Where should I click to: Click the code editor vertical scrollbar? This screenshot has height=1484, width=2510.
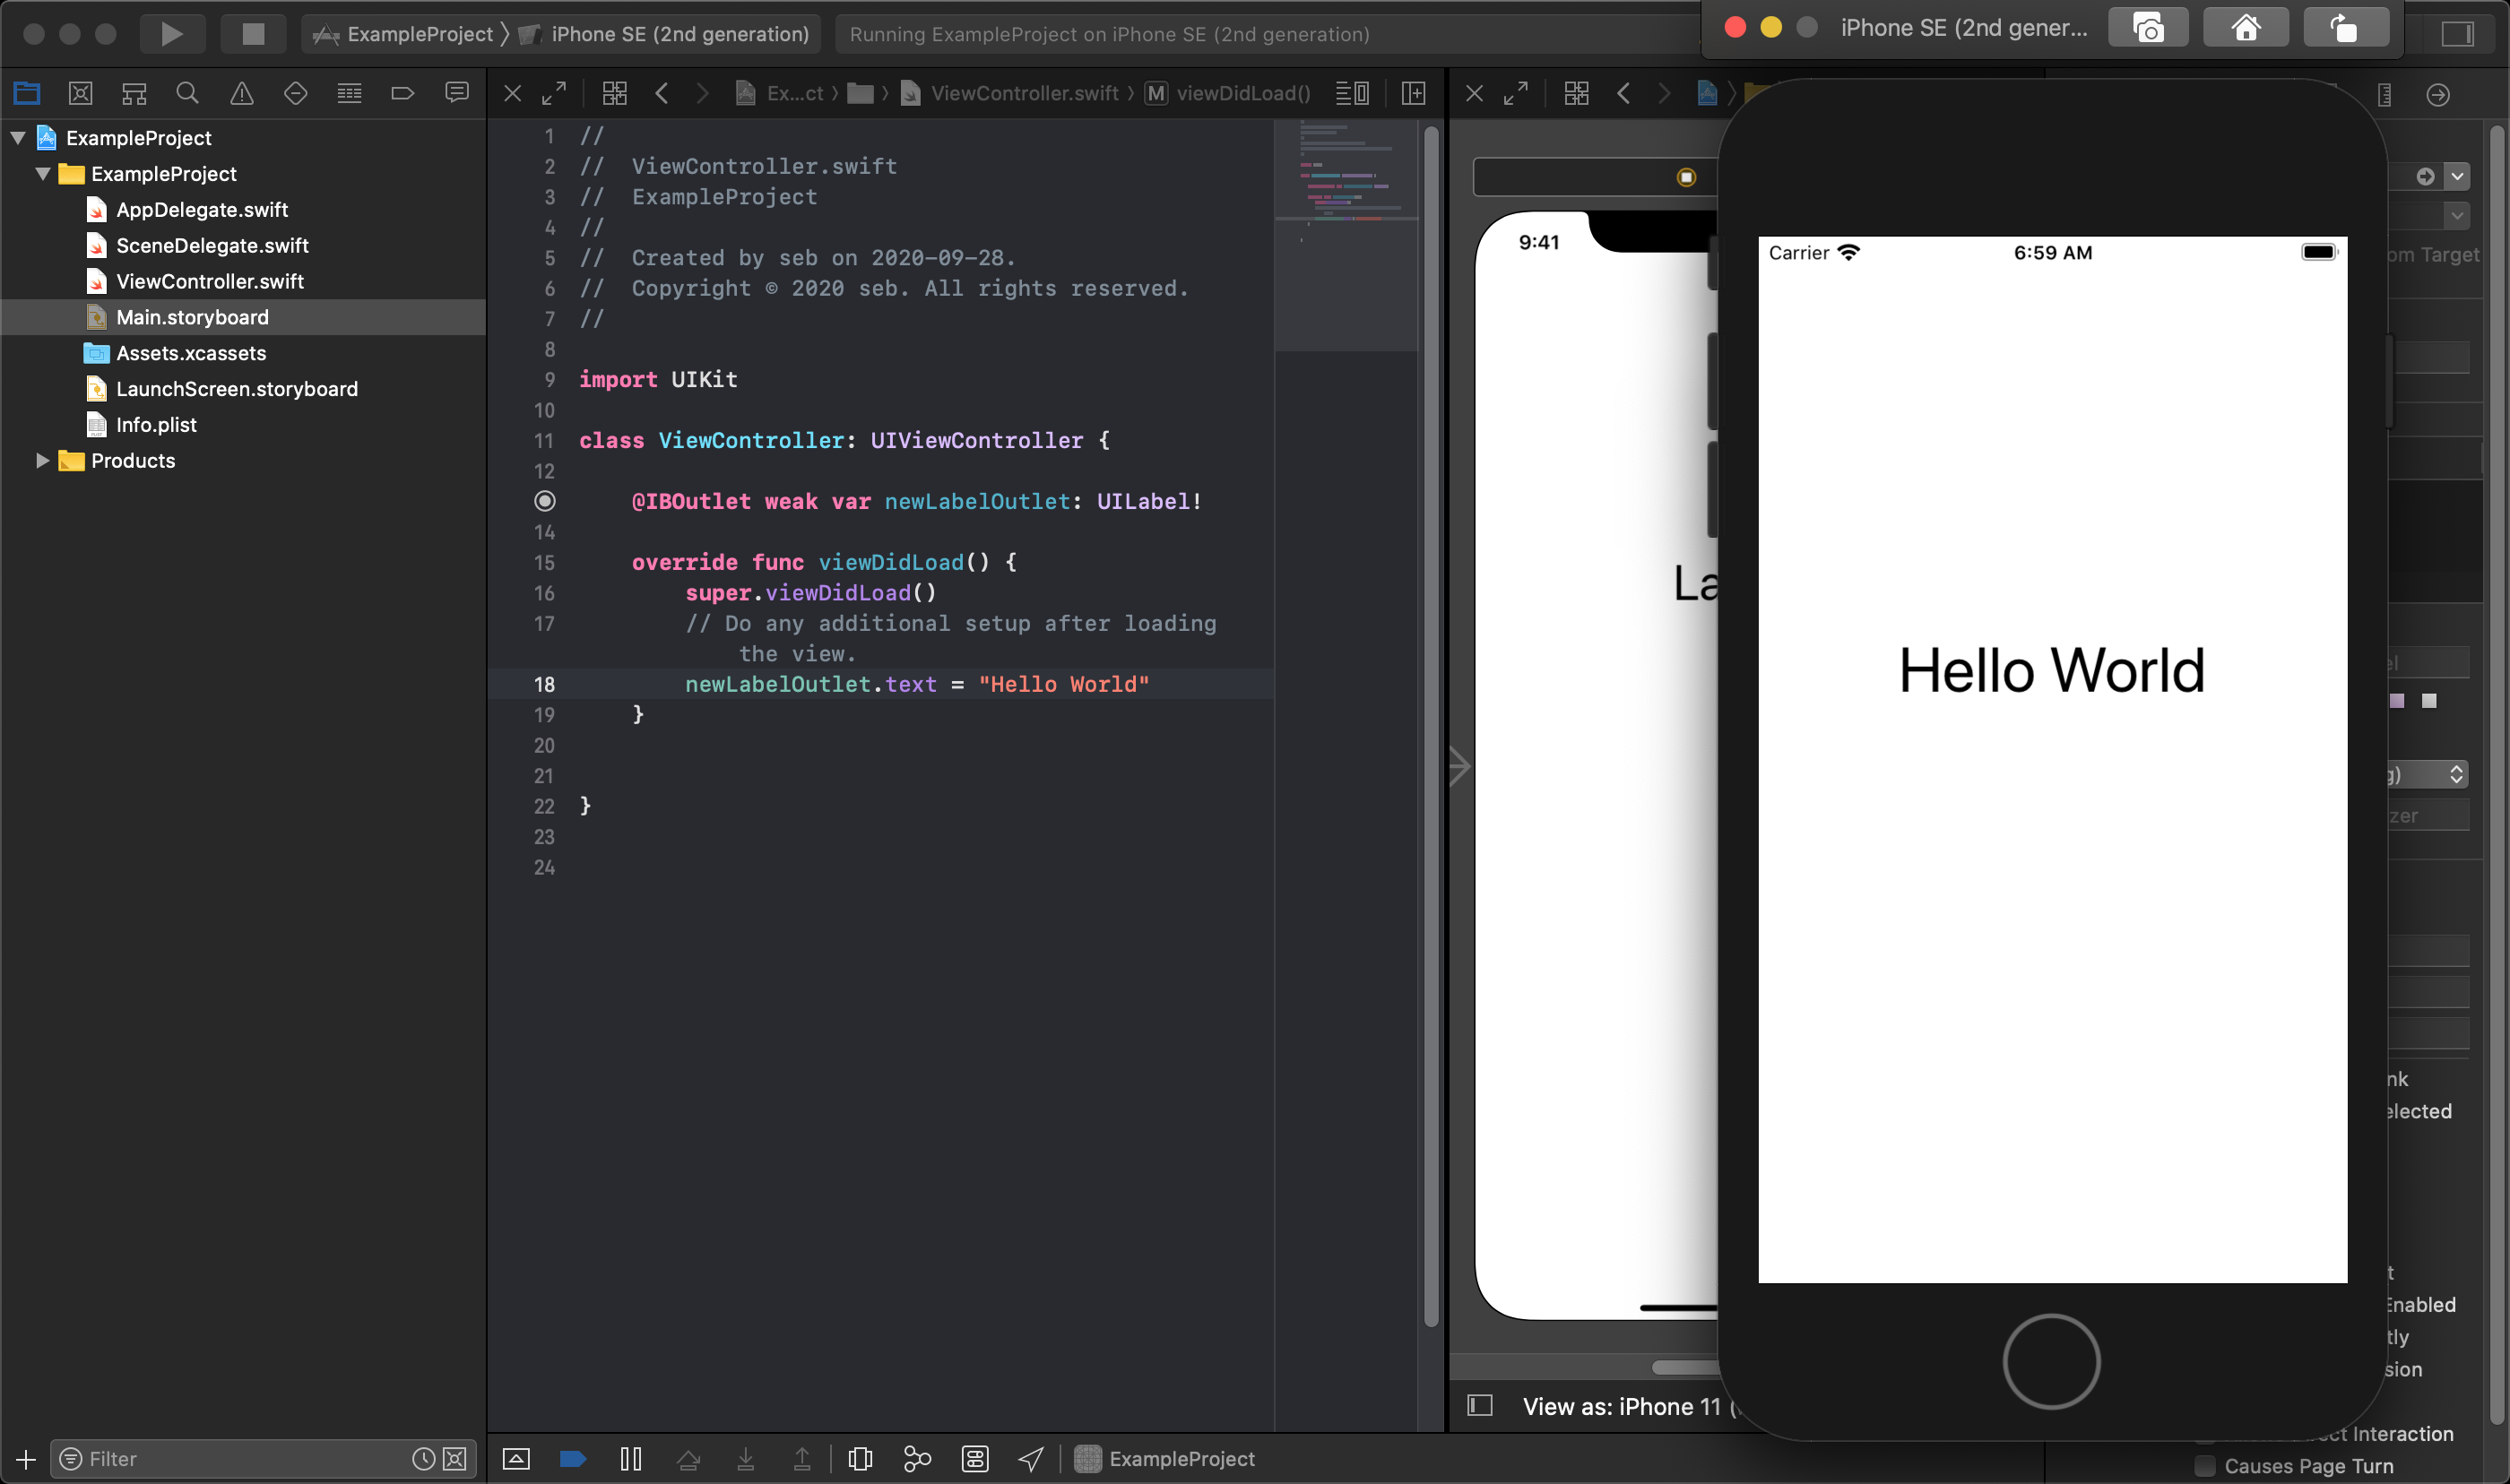tap(1430, 726)
